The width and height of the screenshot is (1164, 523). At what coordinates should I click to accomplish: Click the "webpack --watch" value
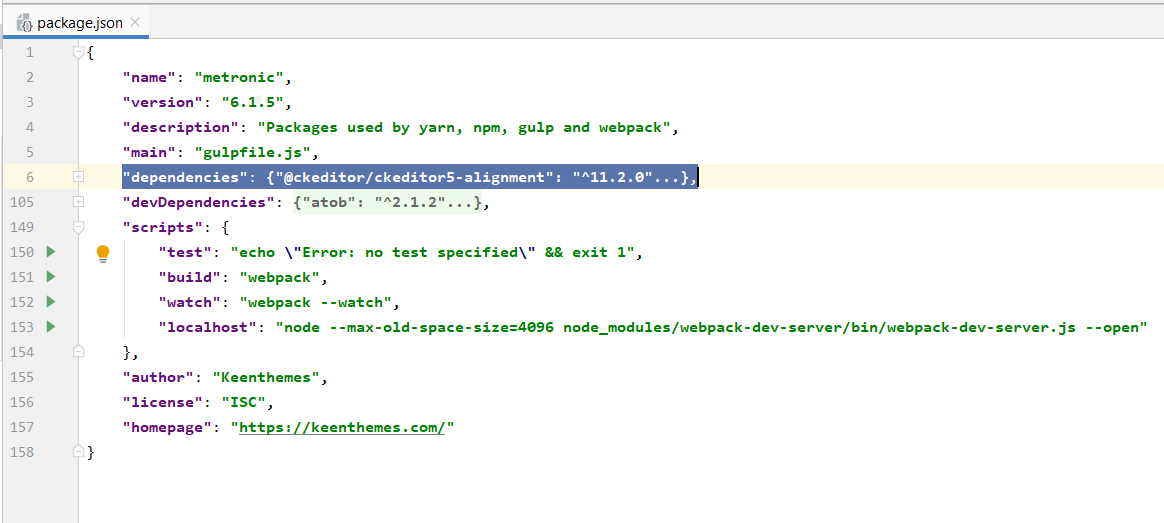(x=315, y=302)
